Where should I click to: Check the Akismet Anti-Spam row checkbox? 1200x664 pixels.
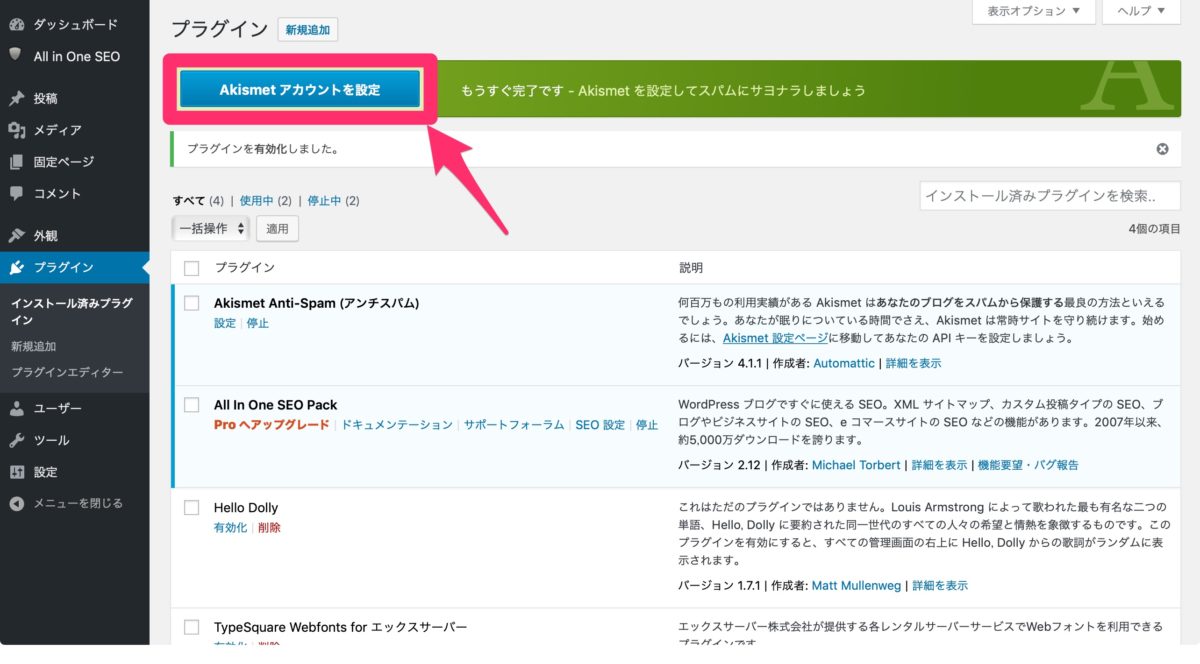pos(192,303)
